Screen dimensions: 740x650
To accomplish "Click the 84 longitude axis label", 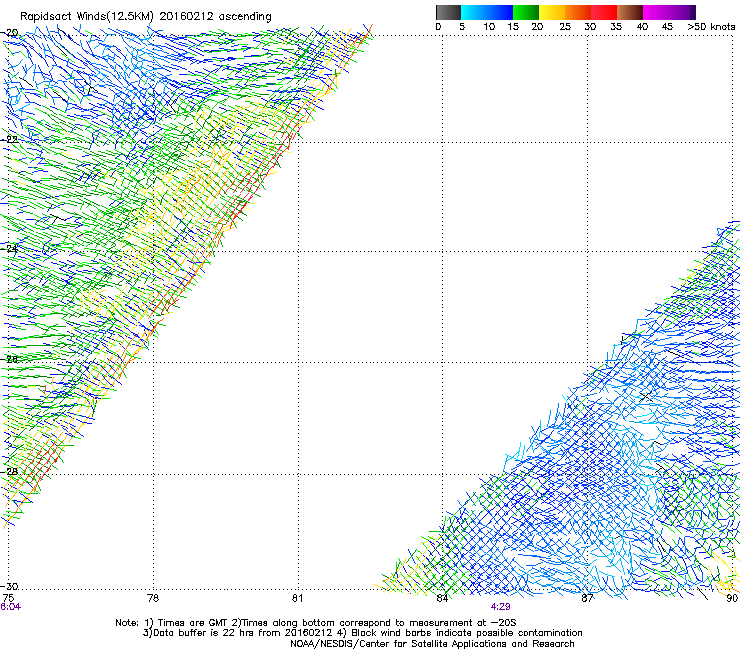I will (x=442, y=598).
